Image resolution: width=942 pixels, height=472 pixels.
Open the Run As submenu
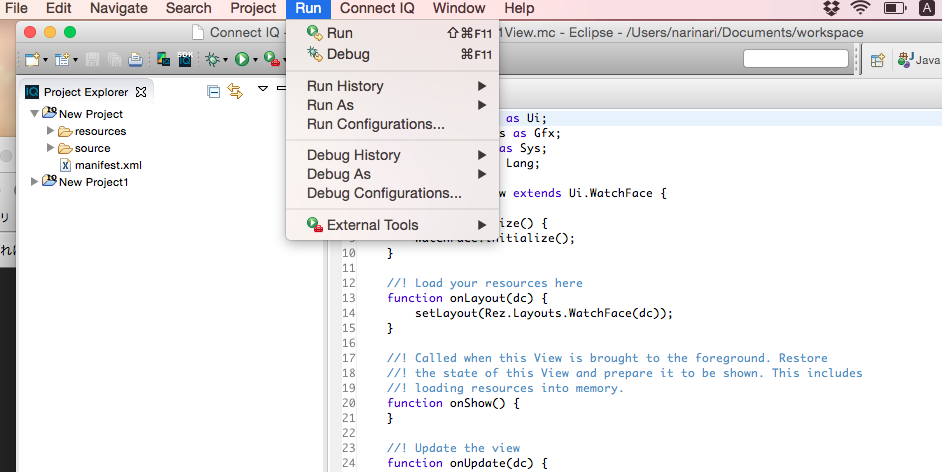tap(392, 105)
